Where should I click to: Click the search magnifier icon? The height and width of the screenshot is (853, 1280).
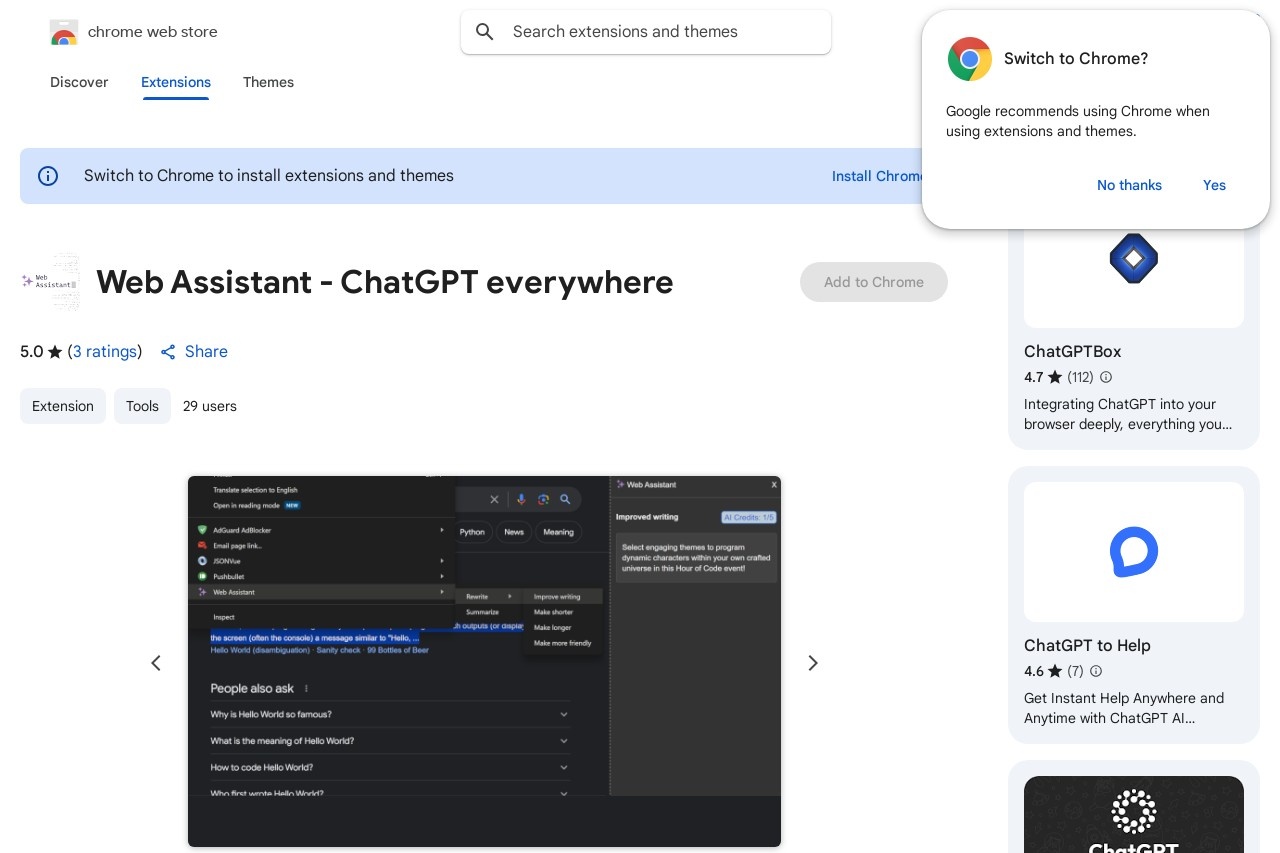tap(485, 32)
